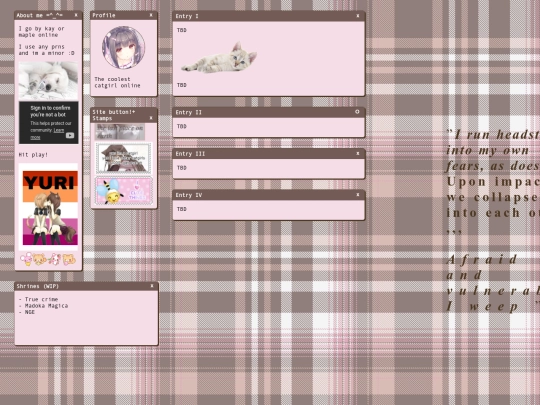The width and height of the screenshot is (540, 405).
Task: Click the pink ice cream bunny pixel icon
Action: coord(26,259)
